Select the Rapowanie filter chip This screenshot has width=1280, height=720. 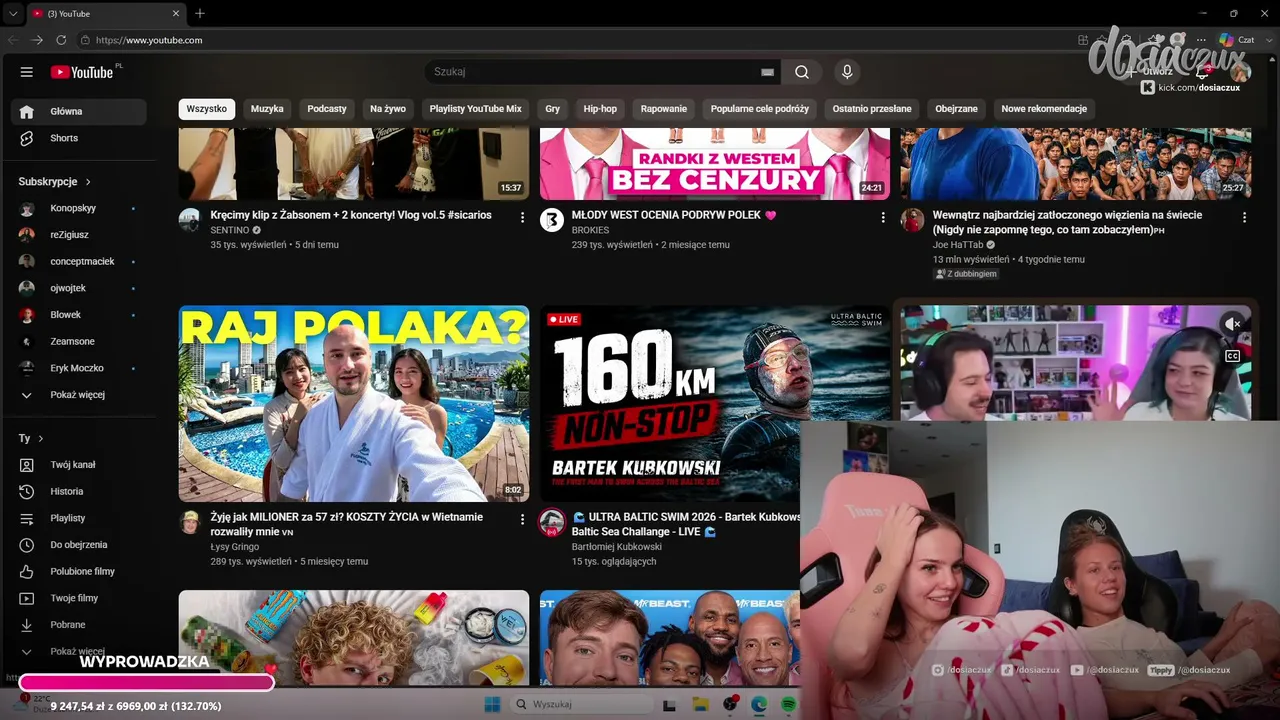664,109
